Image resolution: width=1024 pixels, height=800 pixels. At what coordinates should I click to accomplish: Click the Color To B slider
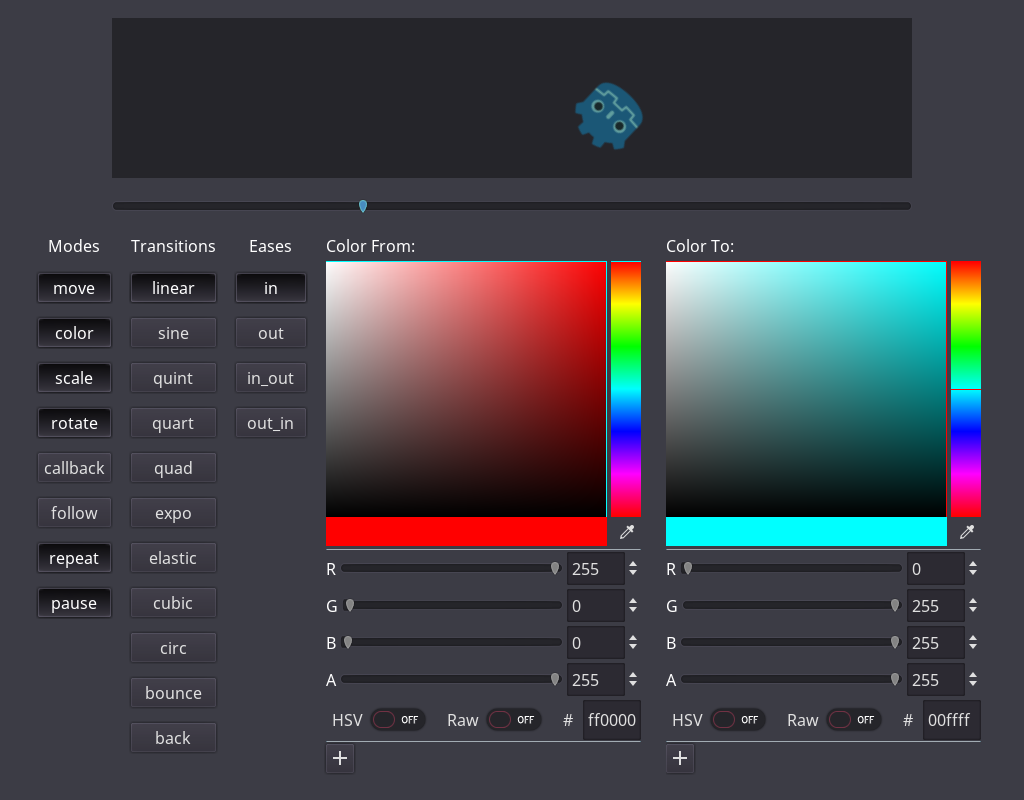[792, 643]
